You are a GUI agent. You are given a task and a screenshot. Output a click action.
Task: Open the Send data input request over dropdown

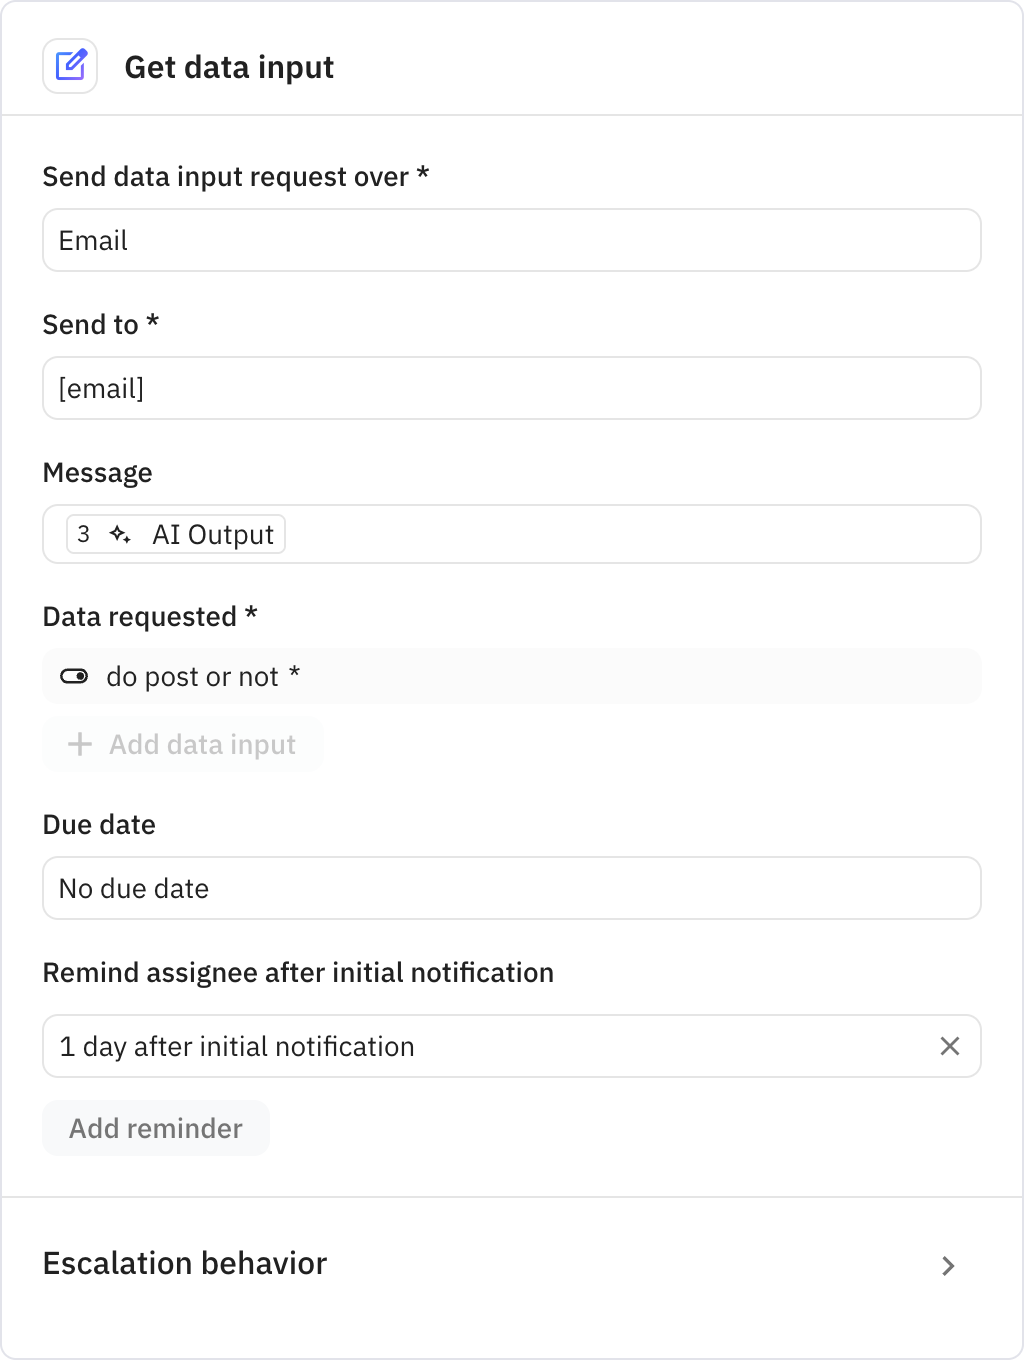tap(512, 240)
